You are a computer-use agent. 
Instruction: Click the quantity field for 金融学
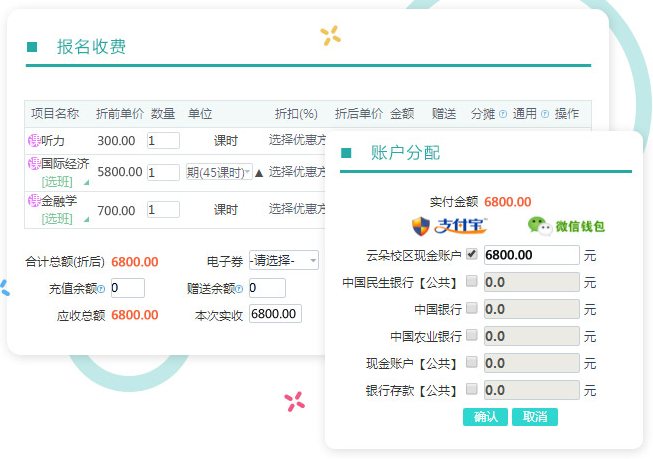click(163, 210)
